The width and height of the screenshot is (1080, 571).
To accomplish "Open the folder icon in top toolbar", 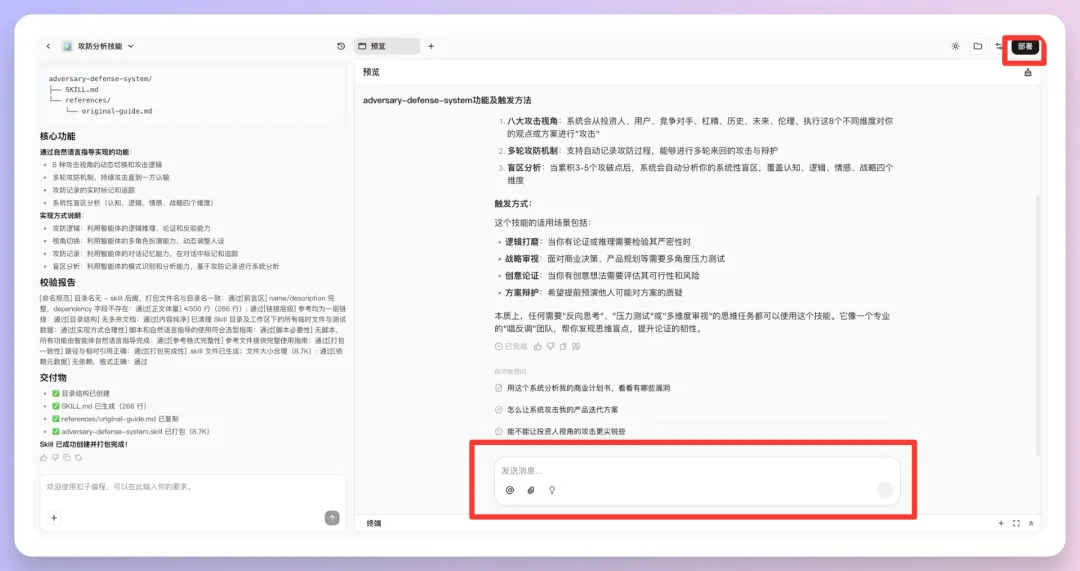I will (977, 46).
